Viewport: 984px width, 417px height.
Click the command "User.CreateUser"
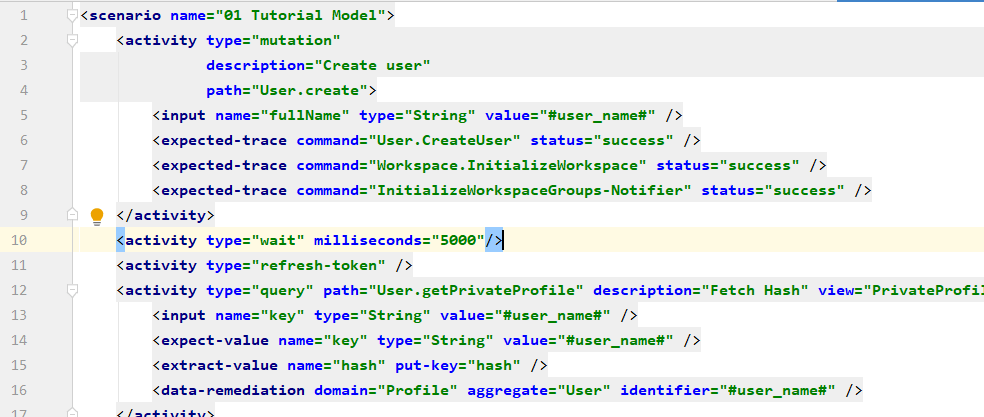pyautogui.click(x=444, y=141)
